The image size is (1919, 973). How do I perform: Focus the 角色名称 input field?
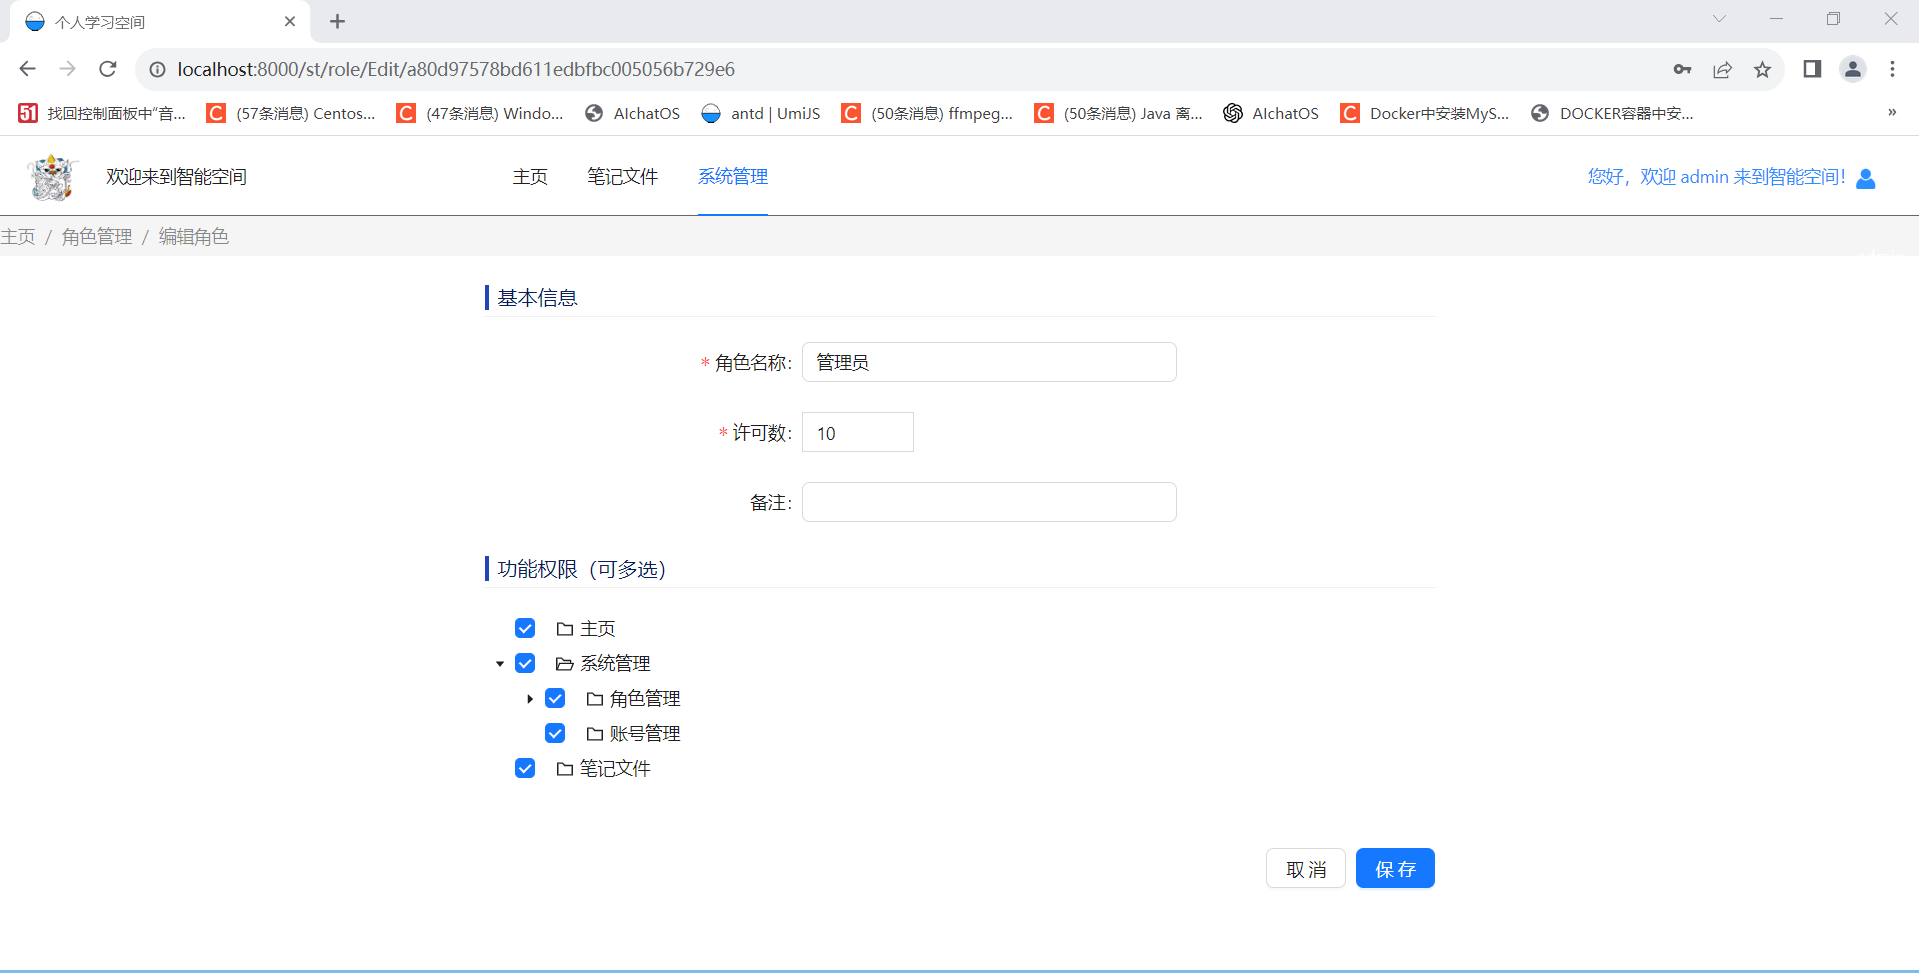pos(989,362)
